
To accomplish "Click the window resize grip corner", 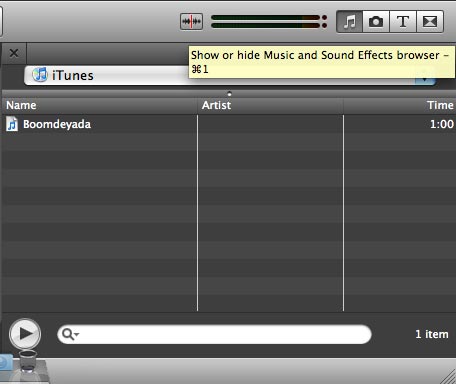I will point(448,377).
